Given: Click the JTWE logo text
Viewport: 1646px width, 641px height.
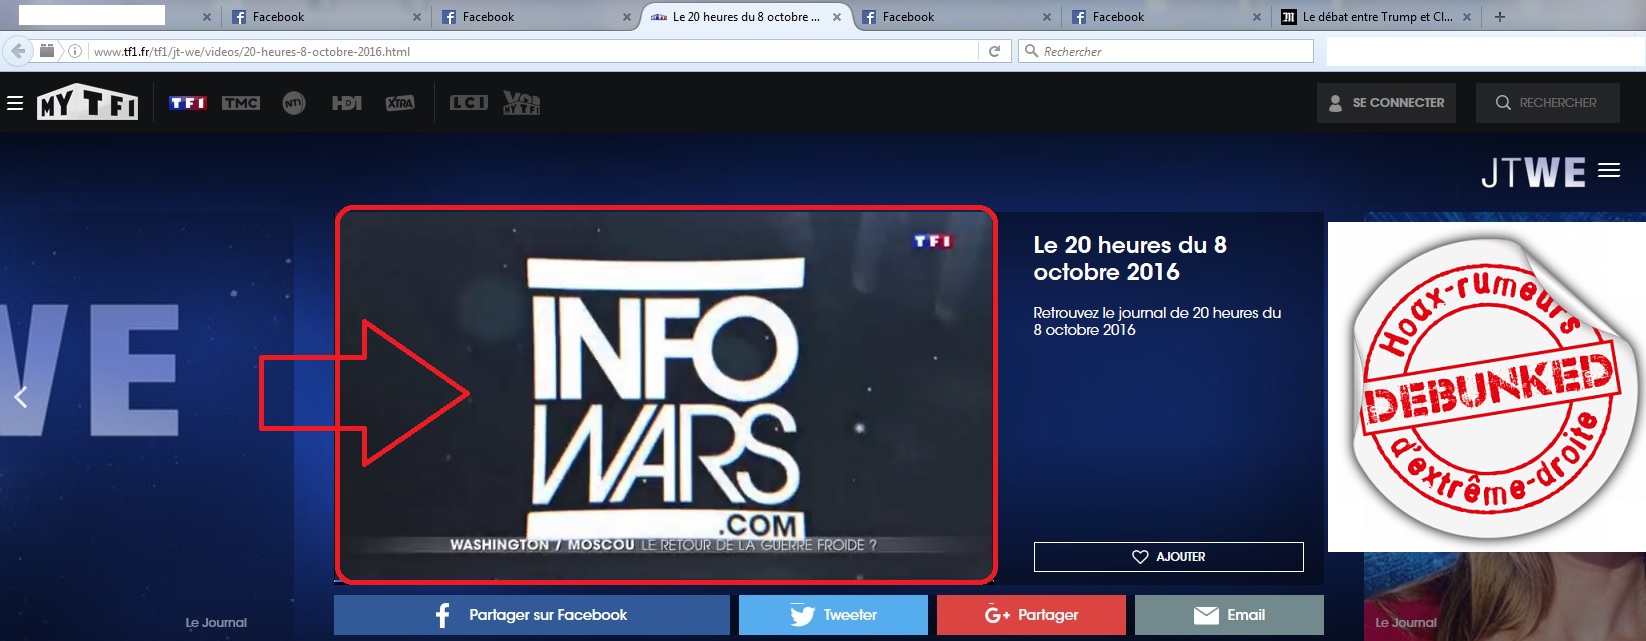Looking at the screenshot, I should tap(1533, 172).
